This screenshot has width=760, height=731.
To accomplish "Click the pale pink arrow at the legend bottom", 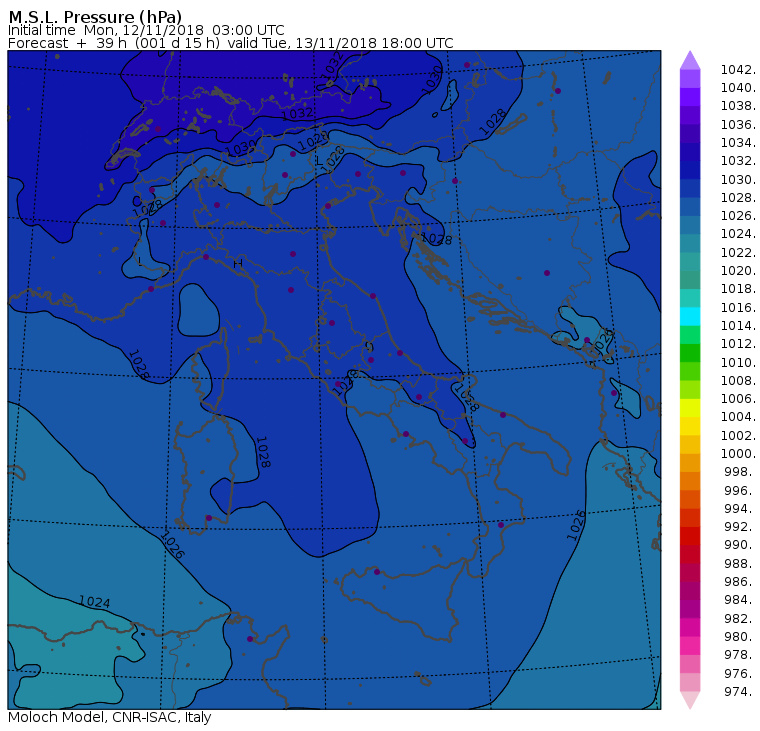I will [690, 700].
